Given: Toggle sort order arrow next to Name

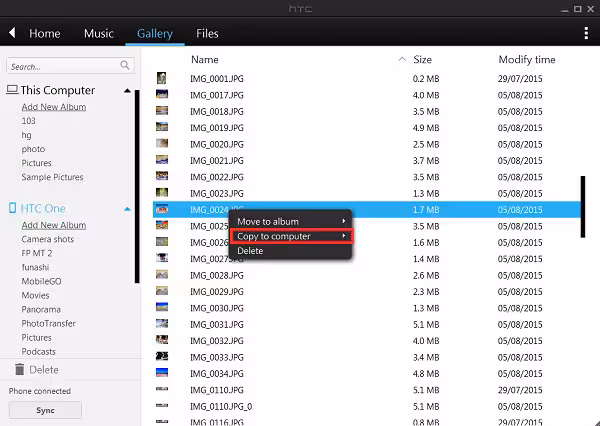Looking at the screenshot, I should (402, 59).
